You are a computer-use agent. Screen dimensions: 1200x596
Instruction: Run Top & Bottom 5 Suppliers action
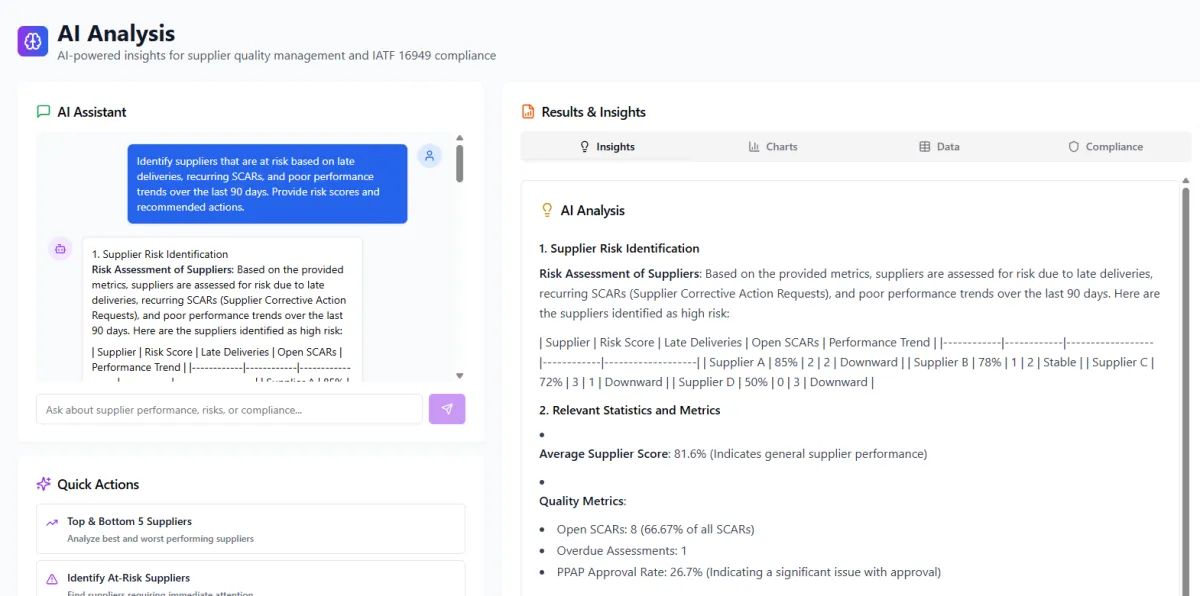coord(250,529)
